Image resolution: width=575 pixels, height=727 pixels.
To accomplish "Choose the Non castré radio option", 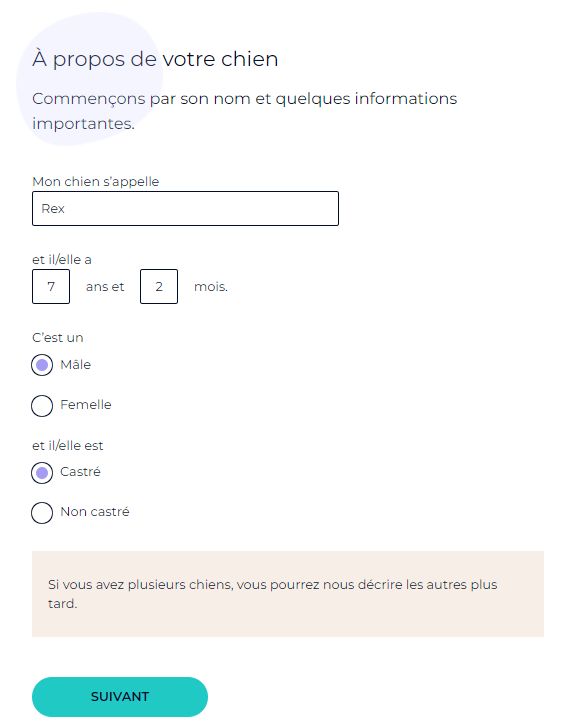I will coord(42,513).
